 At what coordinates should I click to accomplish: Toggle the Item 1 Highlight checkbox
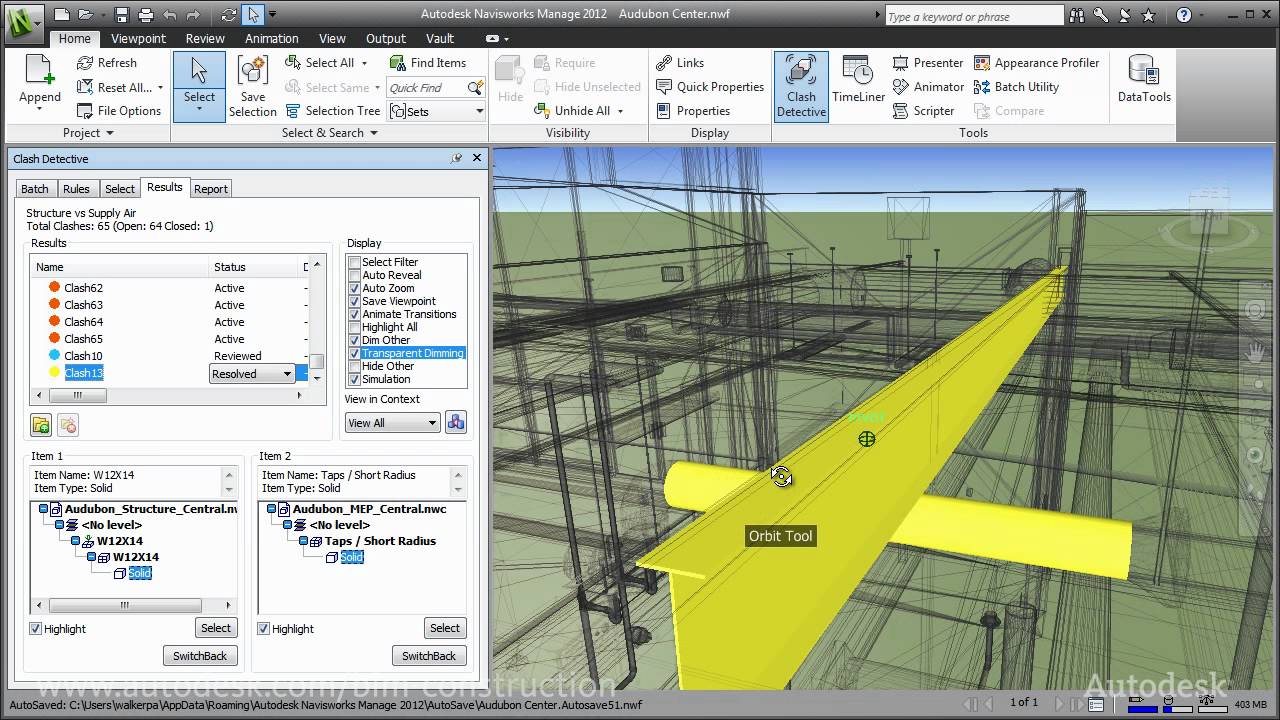pos(36,629)
